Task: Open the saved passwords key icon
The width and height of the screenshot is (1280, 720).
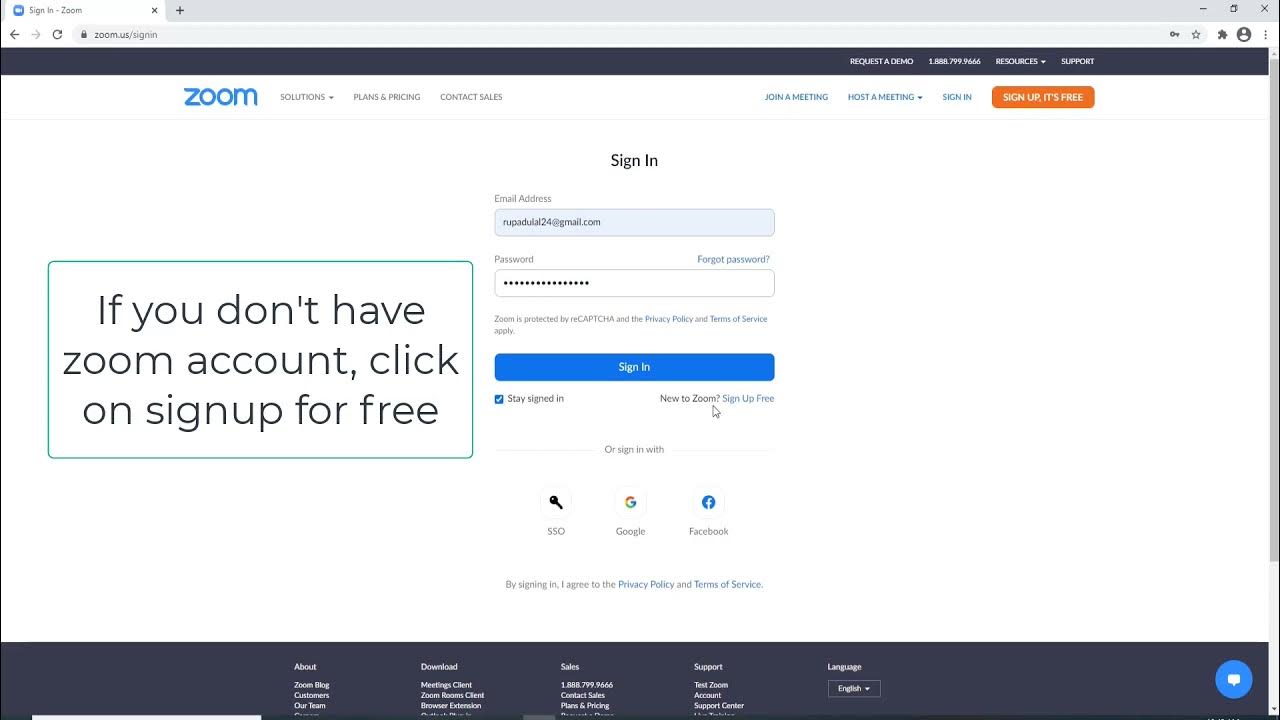Action: point(1174,34)
